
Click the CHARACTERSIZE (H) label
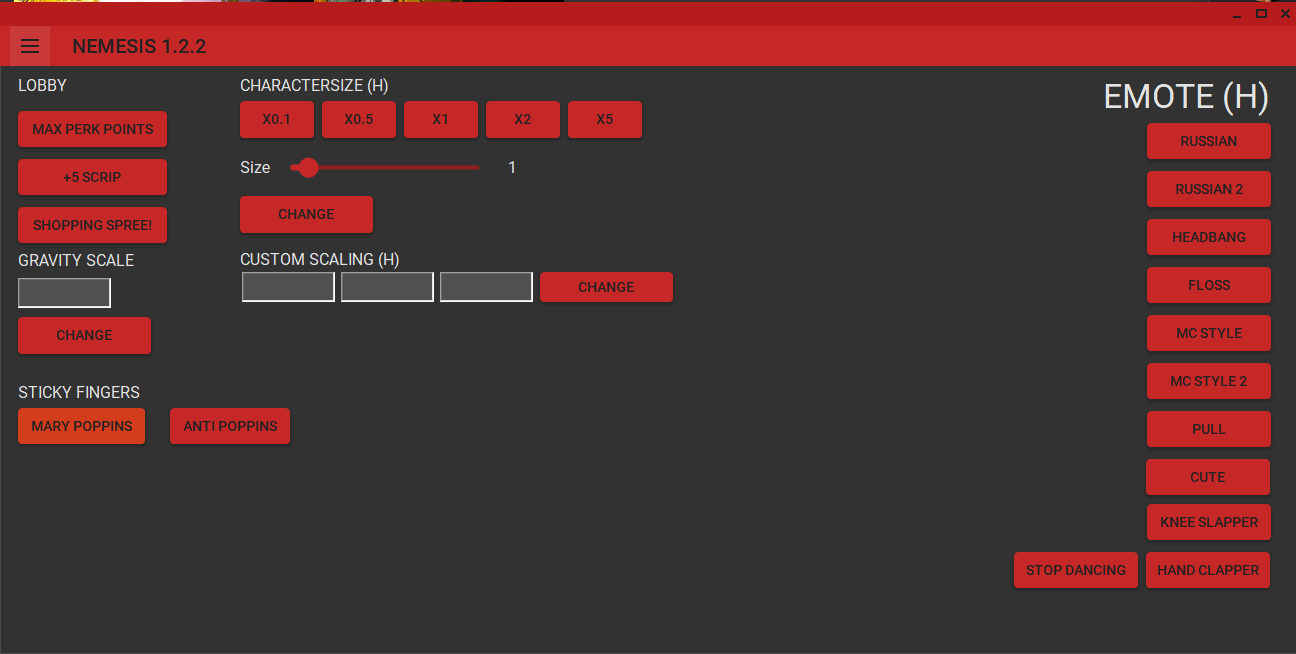click(x=314, y=86)
